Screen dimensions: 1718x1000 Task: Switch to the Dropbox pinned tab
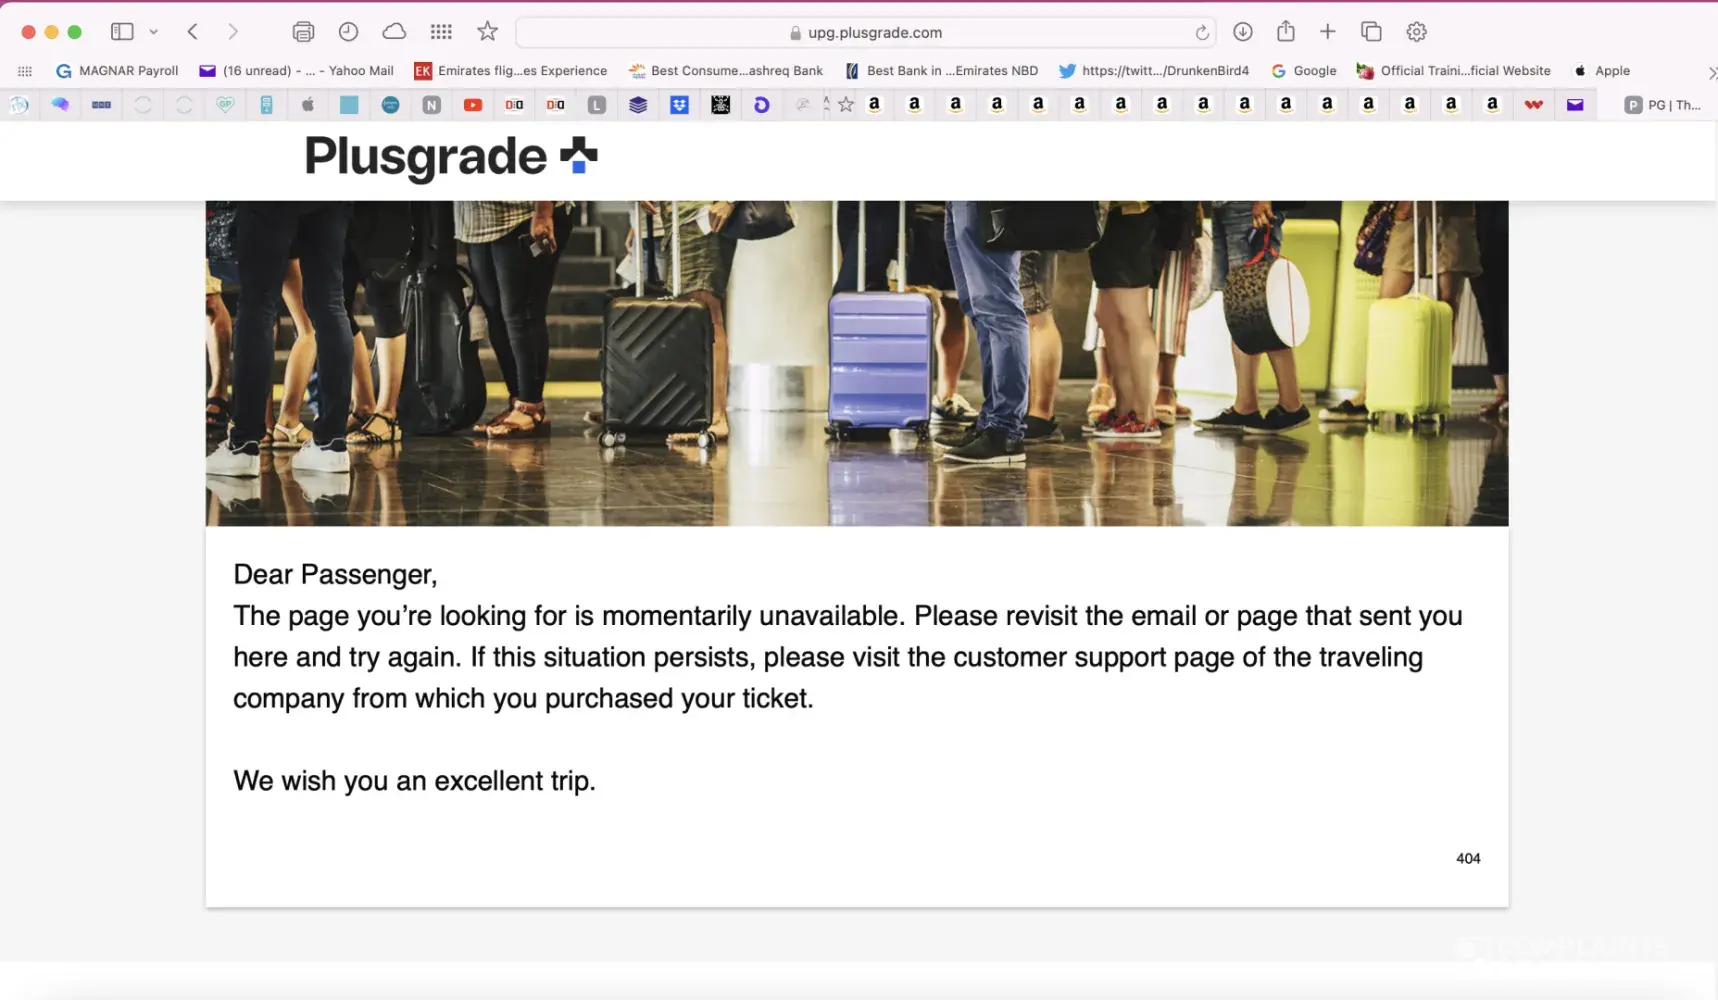pyautogui.click(x=679, y=105)
